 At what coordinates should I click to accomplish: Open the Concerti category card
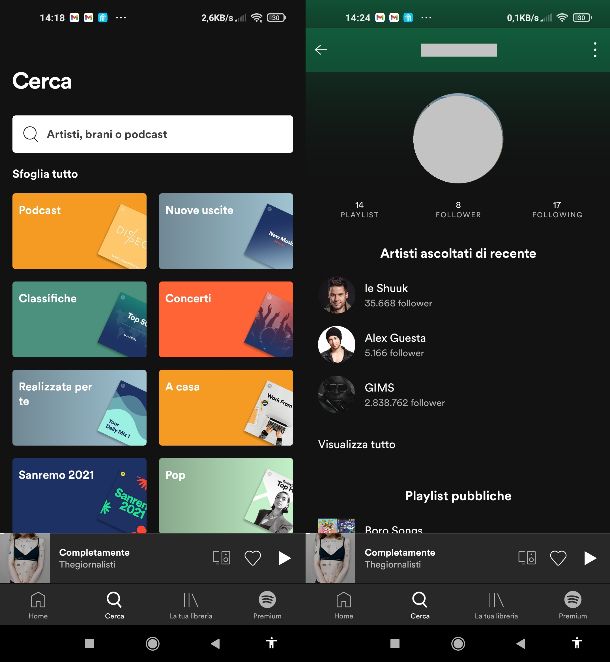point(226,319)
